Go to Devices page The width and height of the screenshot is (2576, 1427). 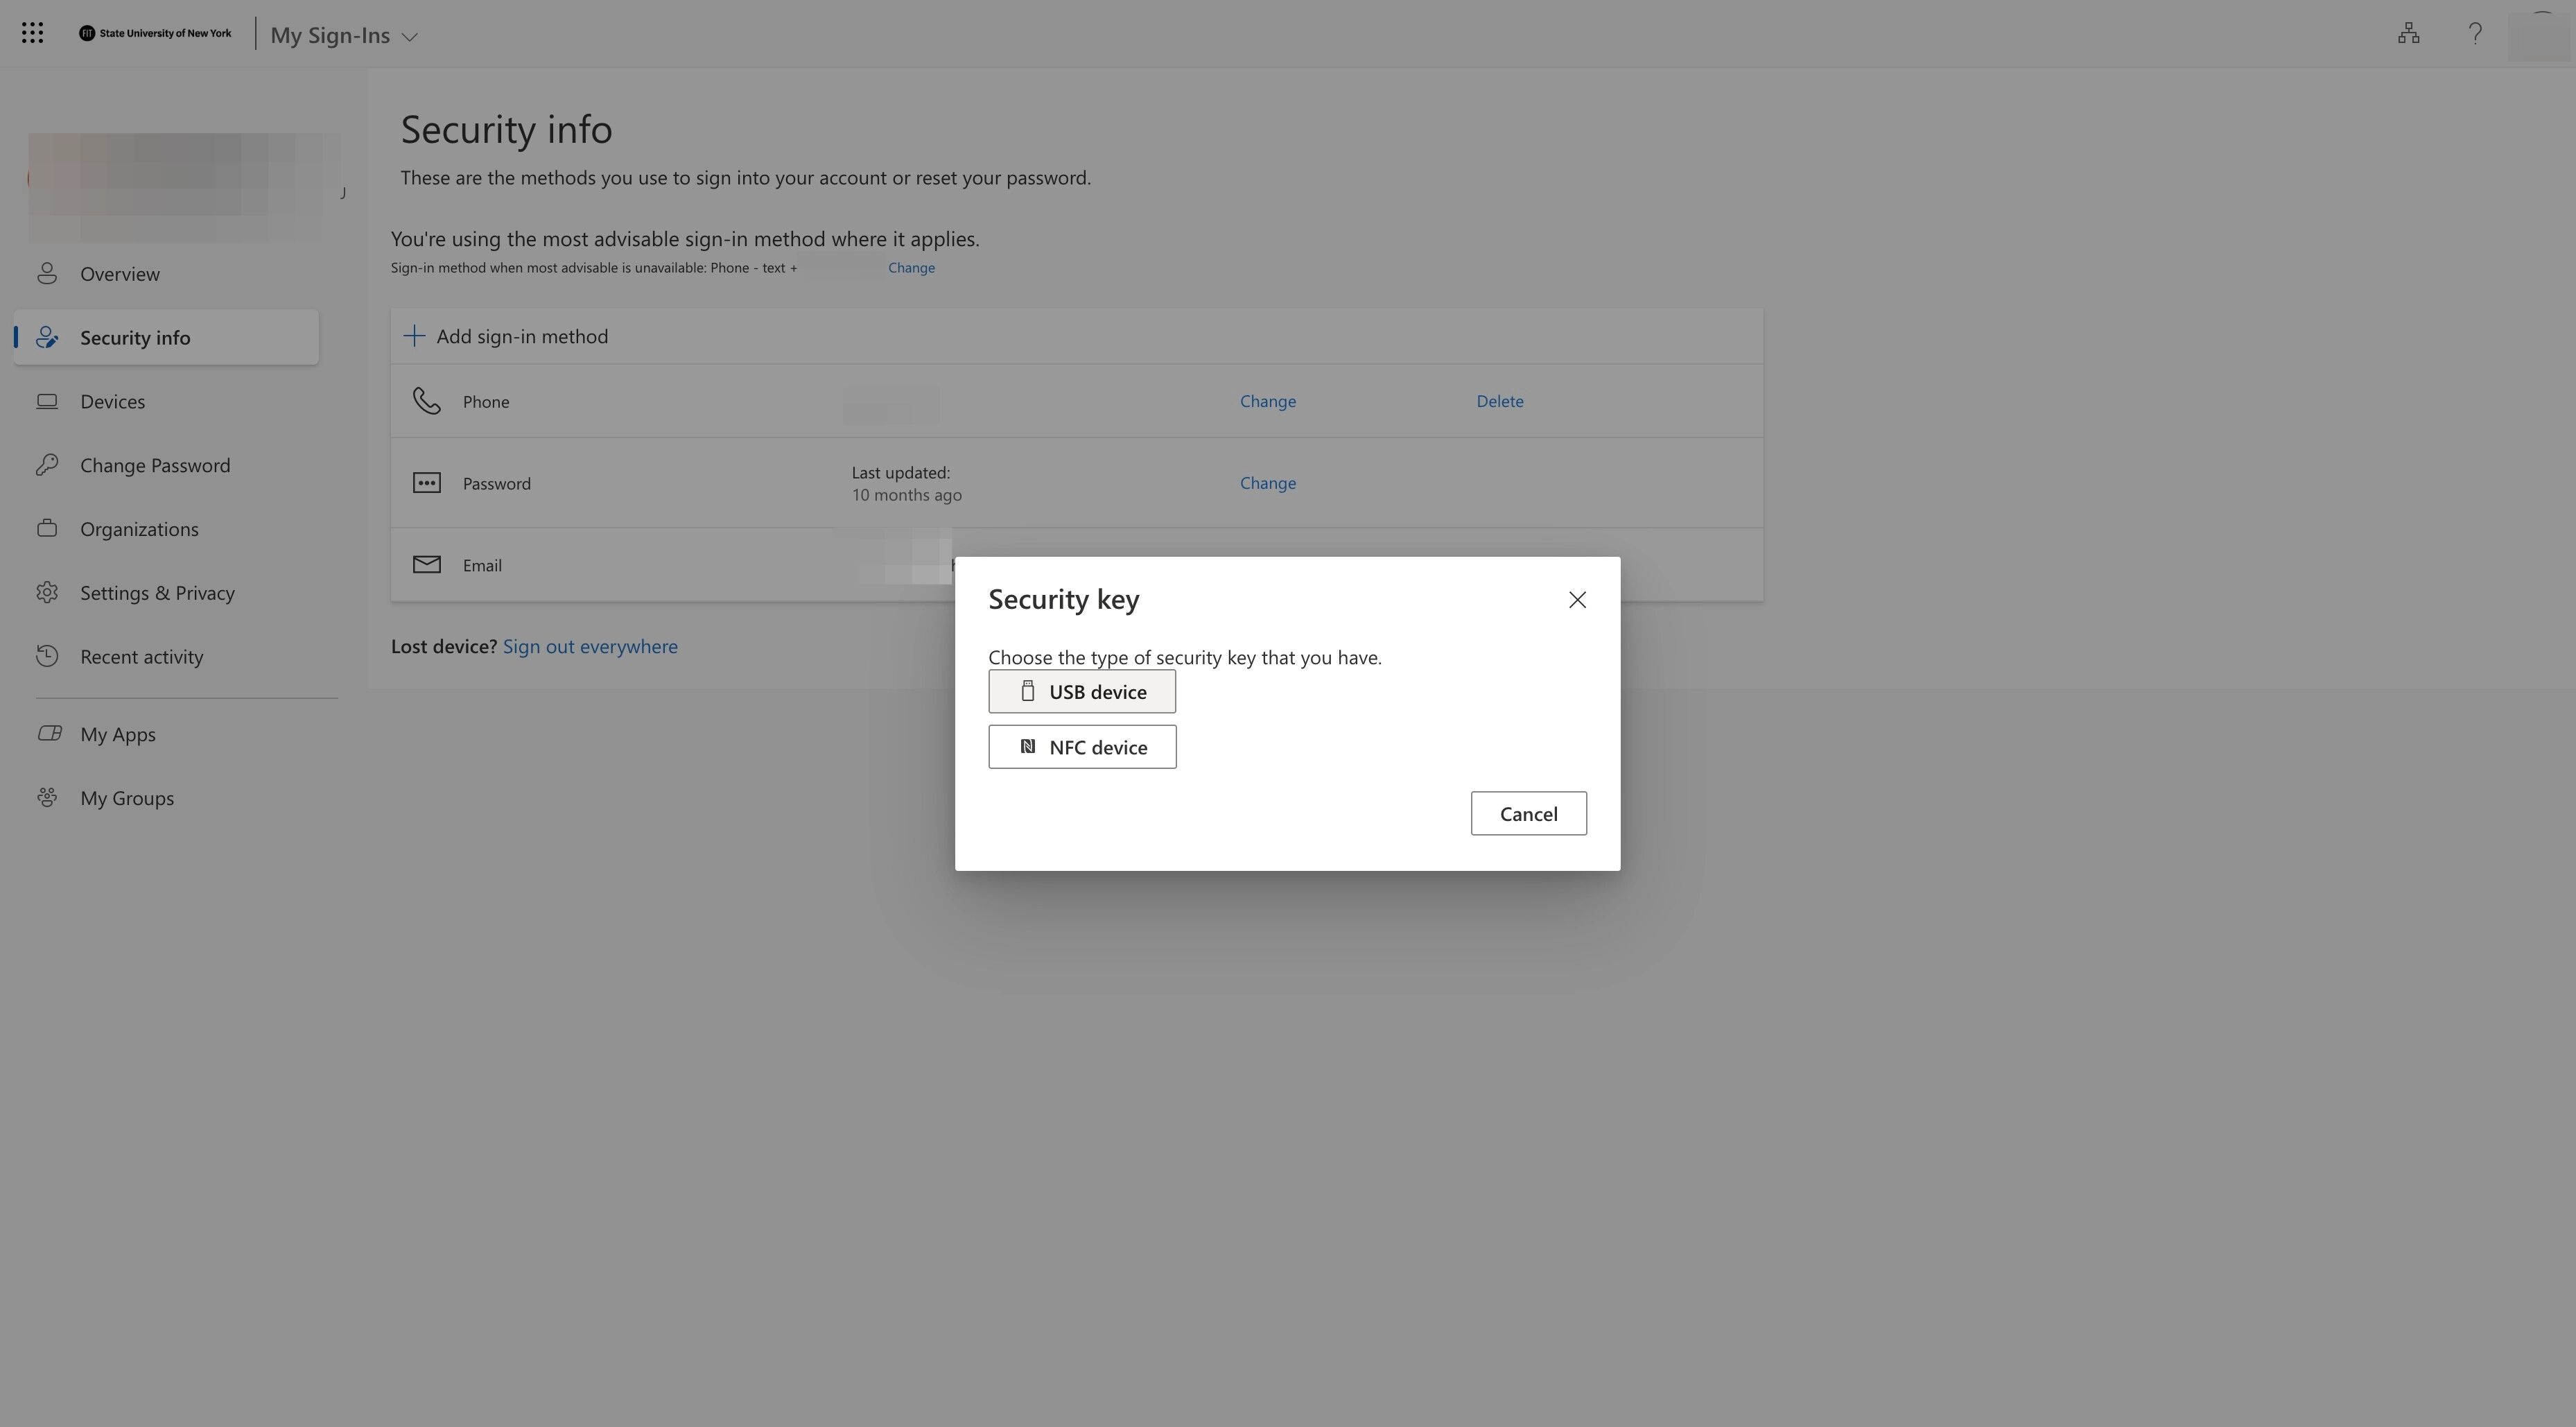(112, 402)
